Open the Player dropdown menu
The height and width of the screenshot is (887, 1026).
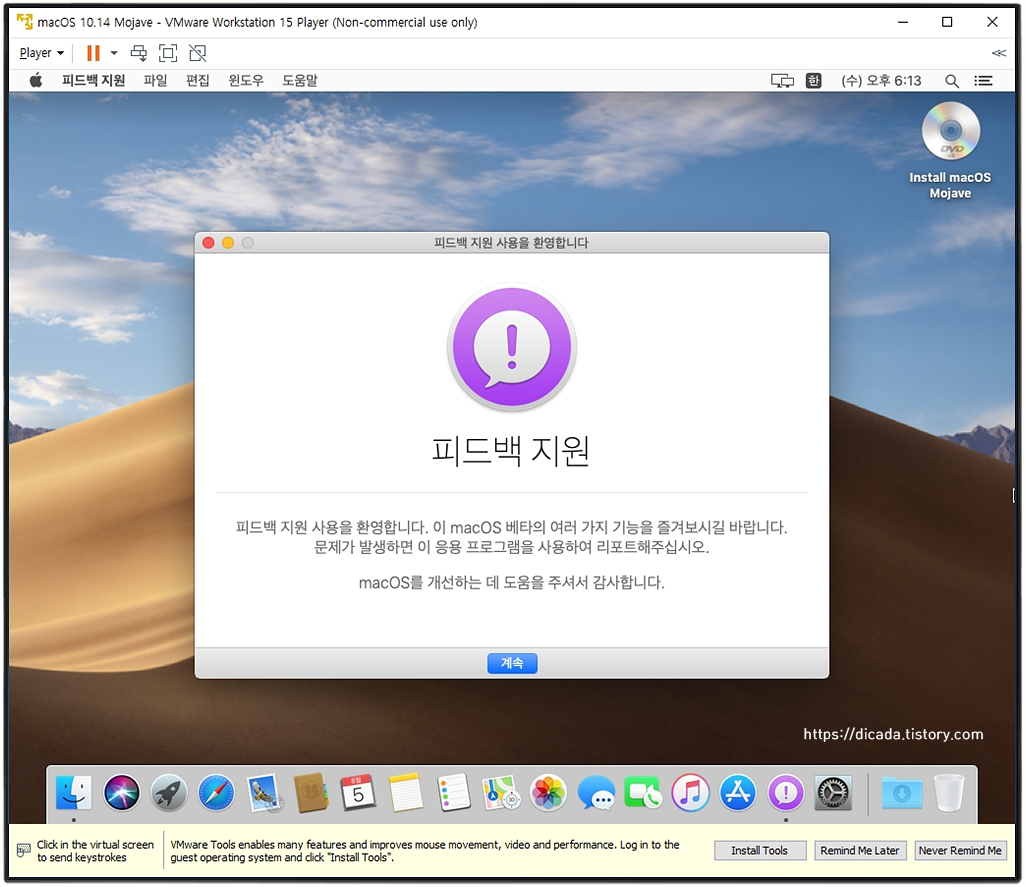[x=41, y=53]
